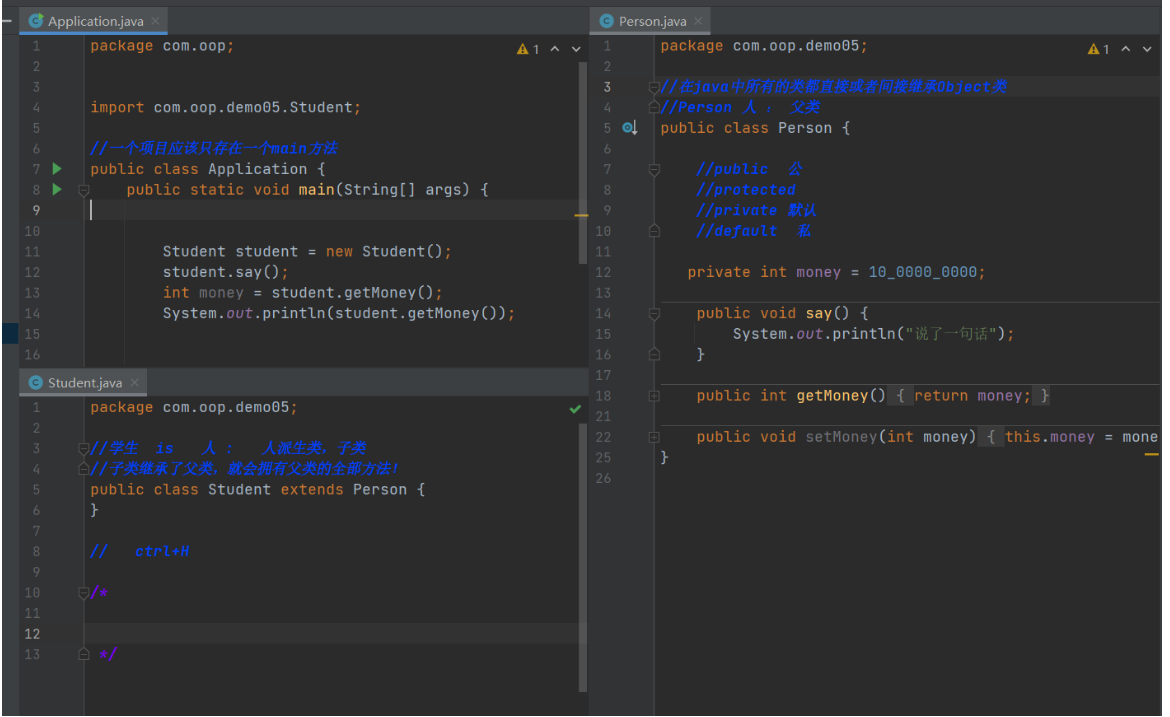This screenshot has width=1170, height=717.
Task: Click the Student.java class icon on its tab
Action: (x=35, y=383)
